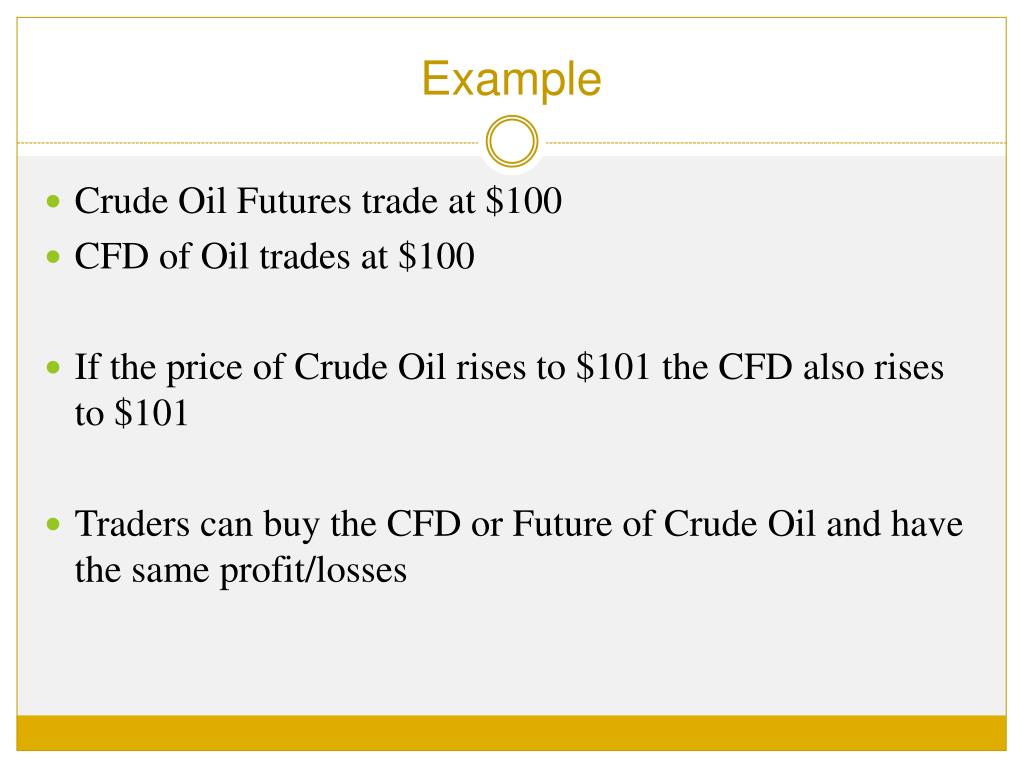Click the bullet beside 'If the price of Crude Oil'

(x=54, y=367)
